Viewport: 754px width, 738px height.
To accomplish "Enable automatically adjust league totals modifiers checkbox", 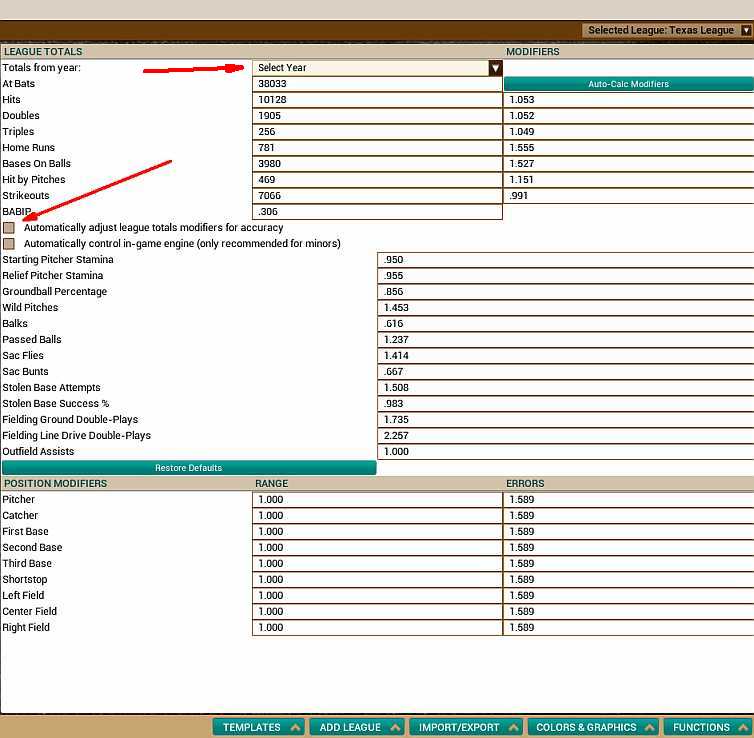I will [x=9, y=228].
